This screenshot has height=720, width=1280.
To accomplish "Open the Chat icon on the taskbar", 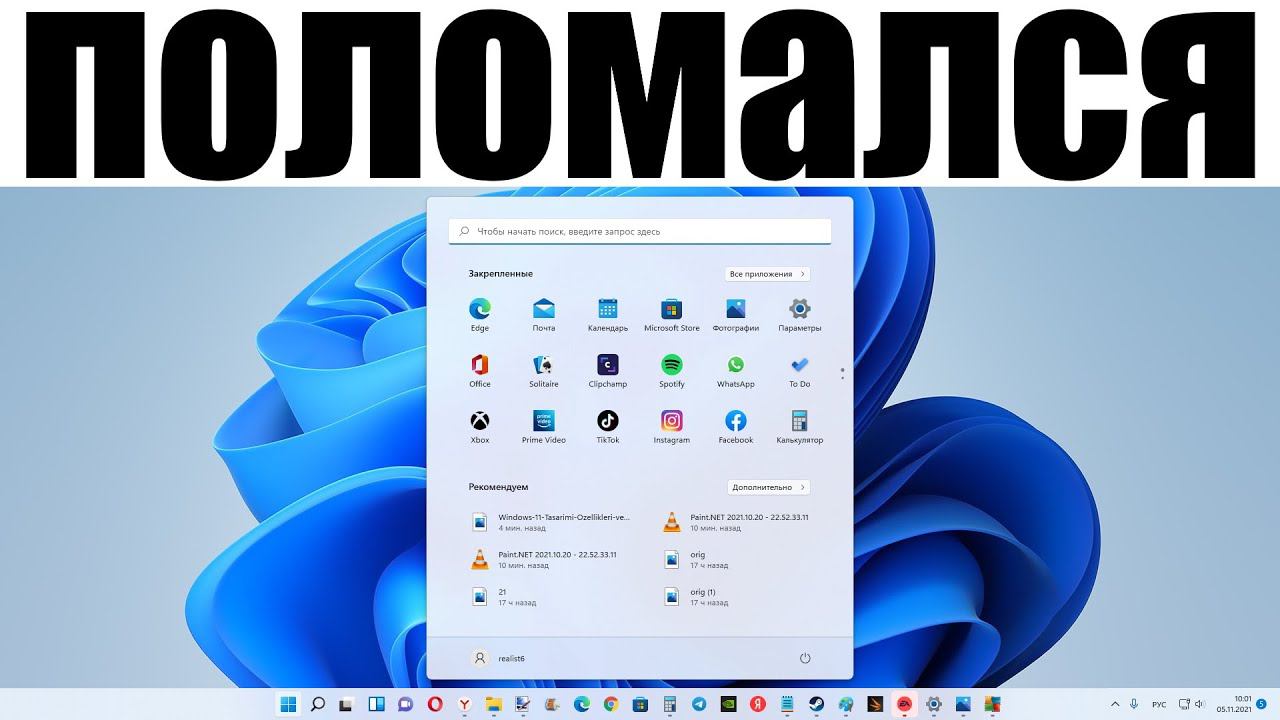I will tap(406, 704).
